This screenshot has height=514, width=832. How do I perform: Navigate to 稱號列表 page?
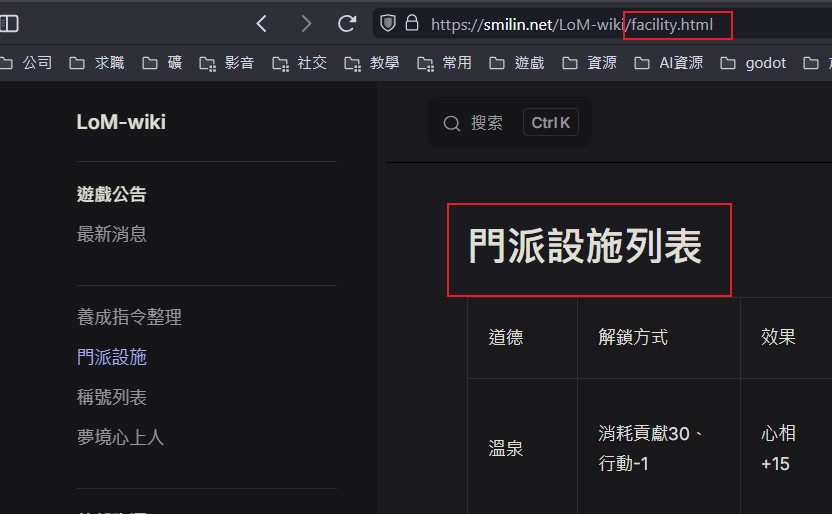[x=112, y=397]
